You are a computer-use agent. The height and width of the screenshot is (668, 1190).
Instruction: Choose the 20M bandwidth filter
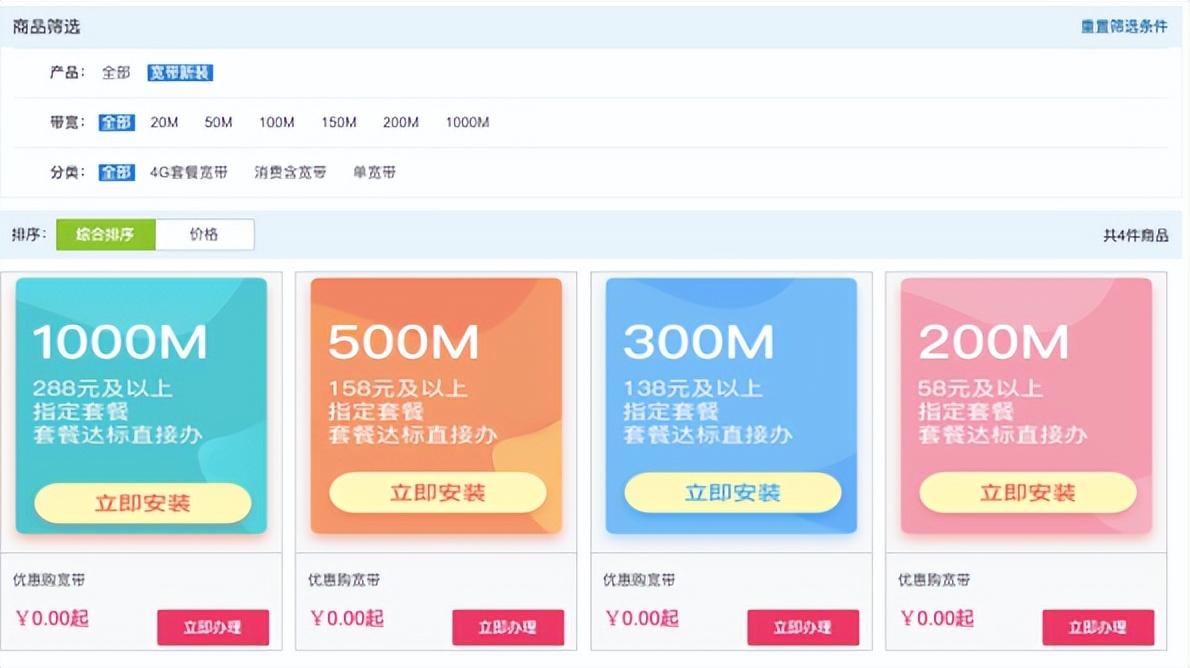(164, 122)
